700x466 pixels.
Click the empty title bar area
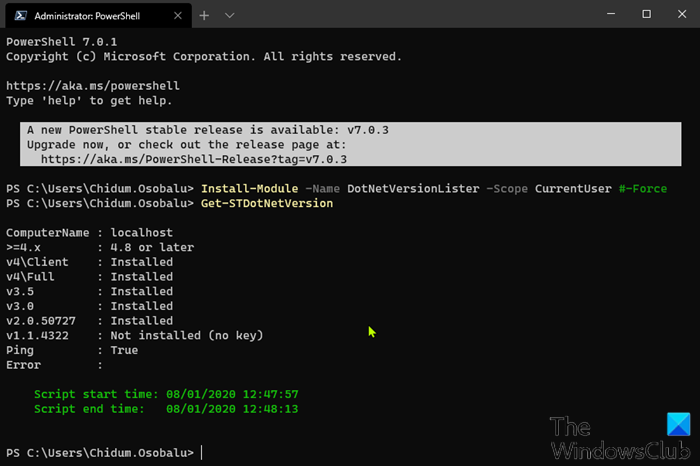click(420, 16)
